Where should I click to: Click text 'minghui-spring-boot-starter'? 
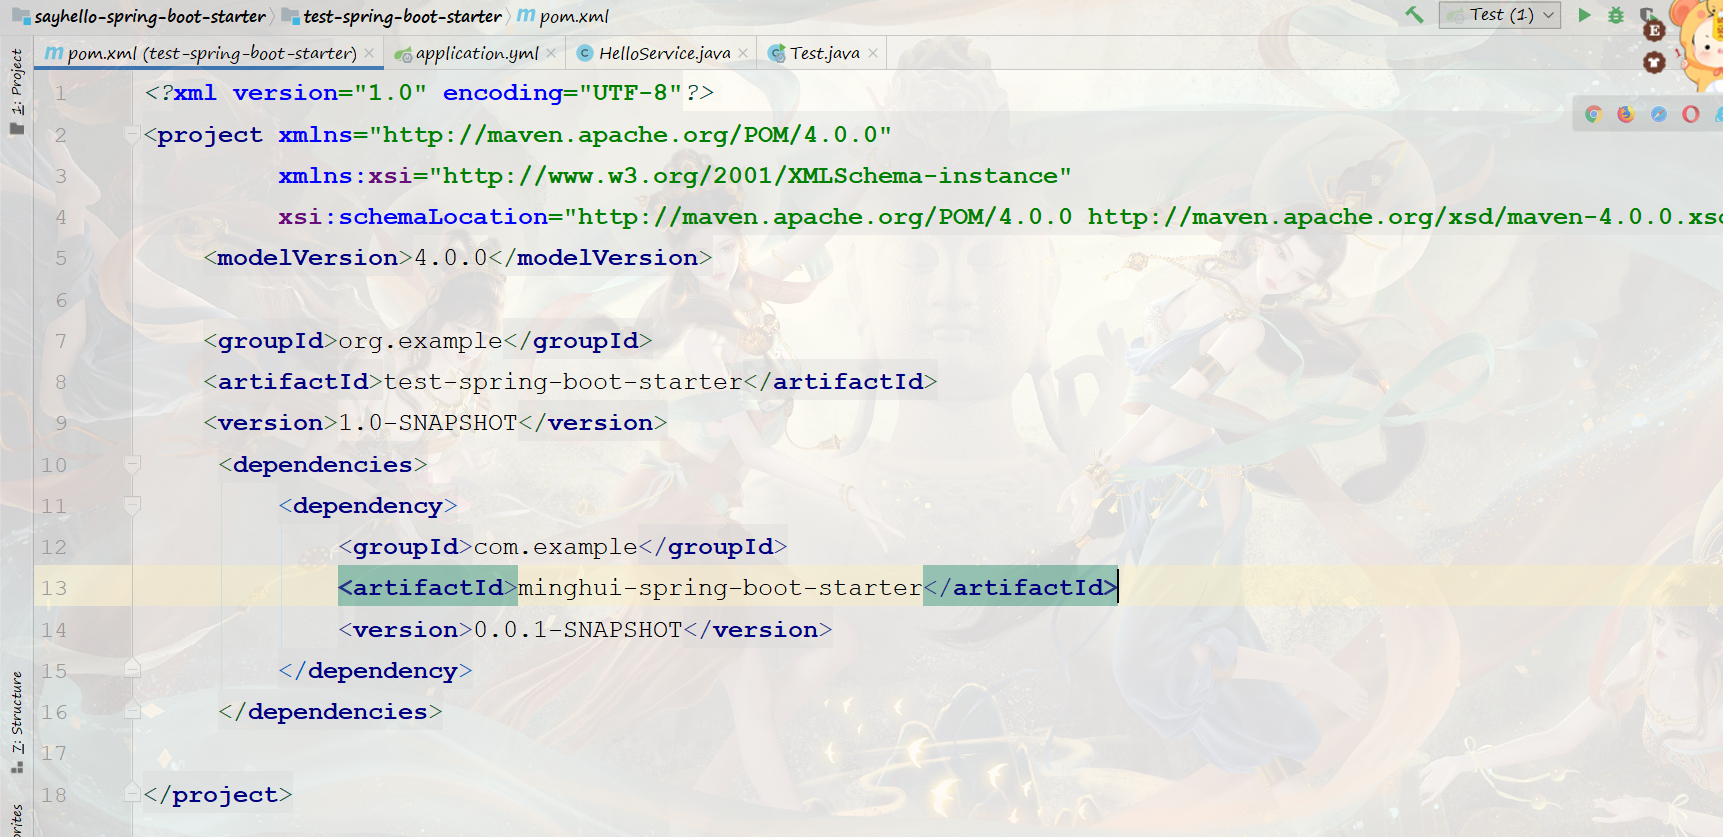click(720, 588)
